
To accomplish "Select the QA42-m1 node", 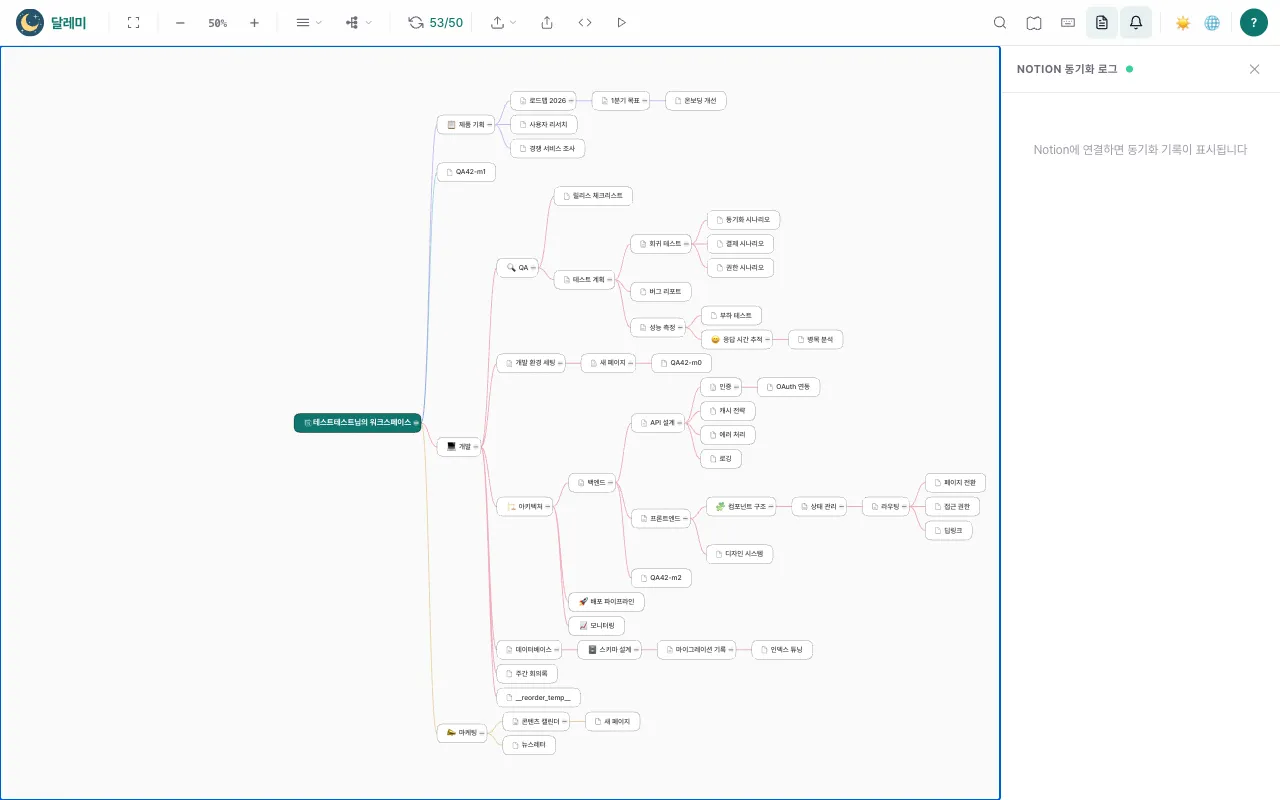I will coord(466,172).
